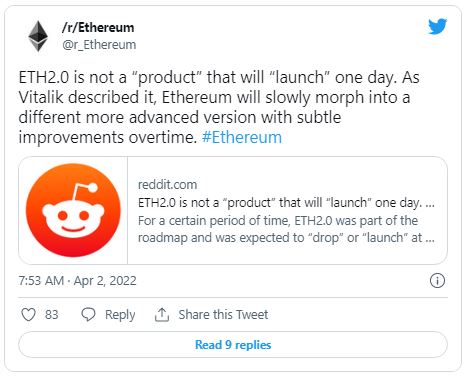The height and width of the screenshot is (377, 466).
Task: Select Share this Tweet
Action: [223, 315]
